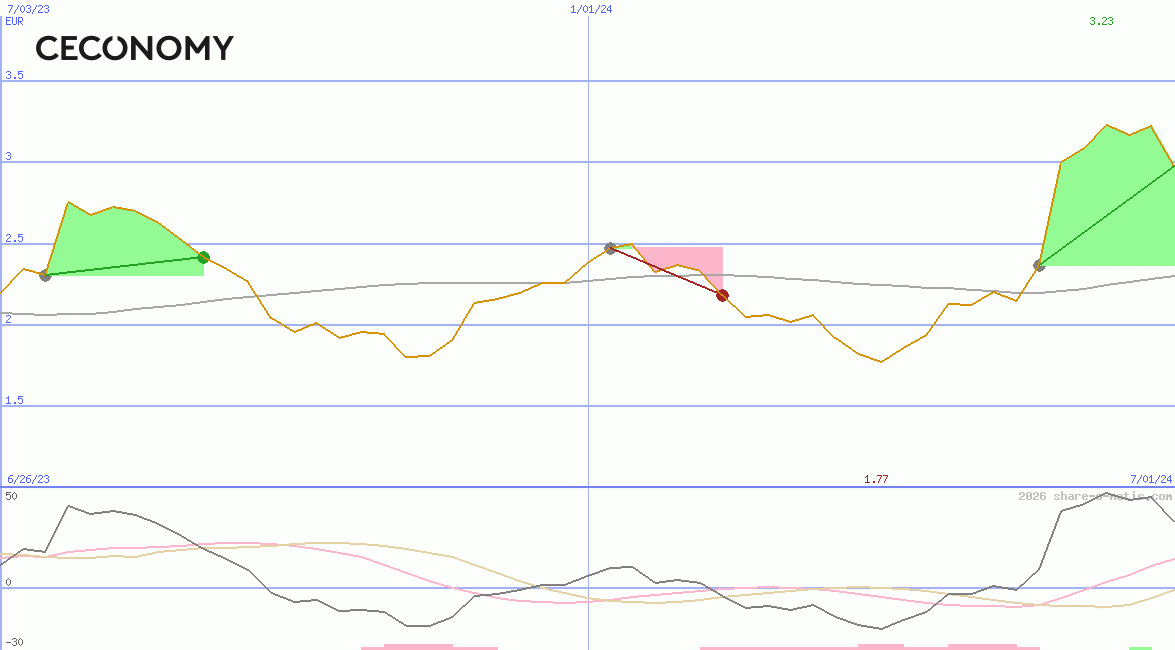Click the 7/03/23 date label

[28, 9]
